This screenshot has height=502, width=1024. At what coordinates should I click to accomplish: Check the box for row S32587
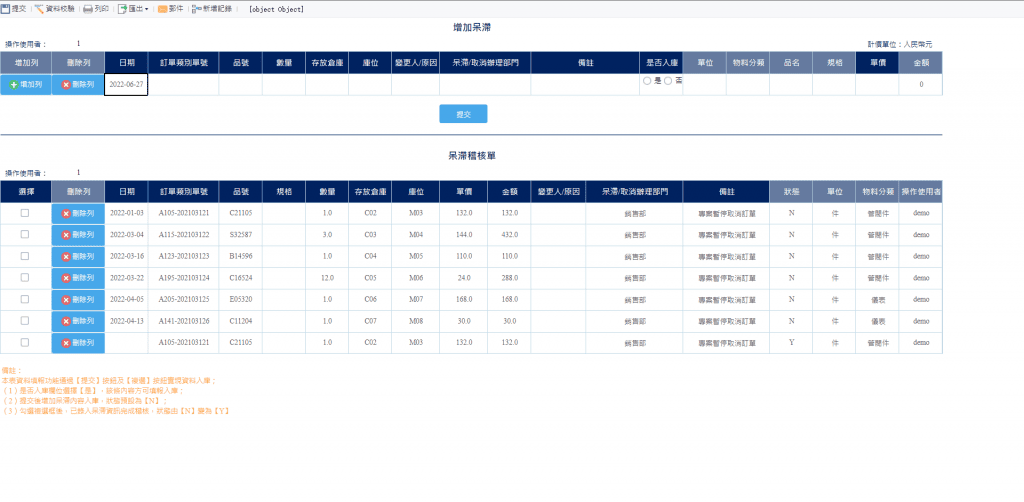pos(25,234)
